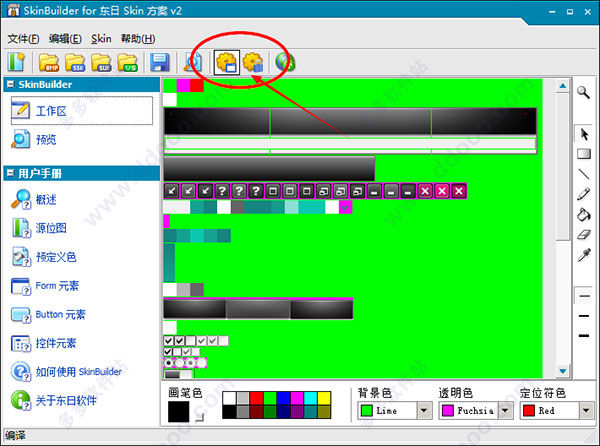The width and height of the screenshot is (600, 446).
Task: Expand the 透明色 Fuchsia dropdown
Action: tap(505, 410)
